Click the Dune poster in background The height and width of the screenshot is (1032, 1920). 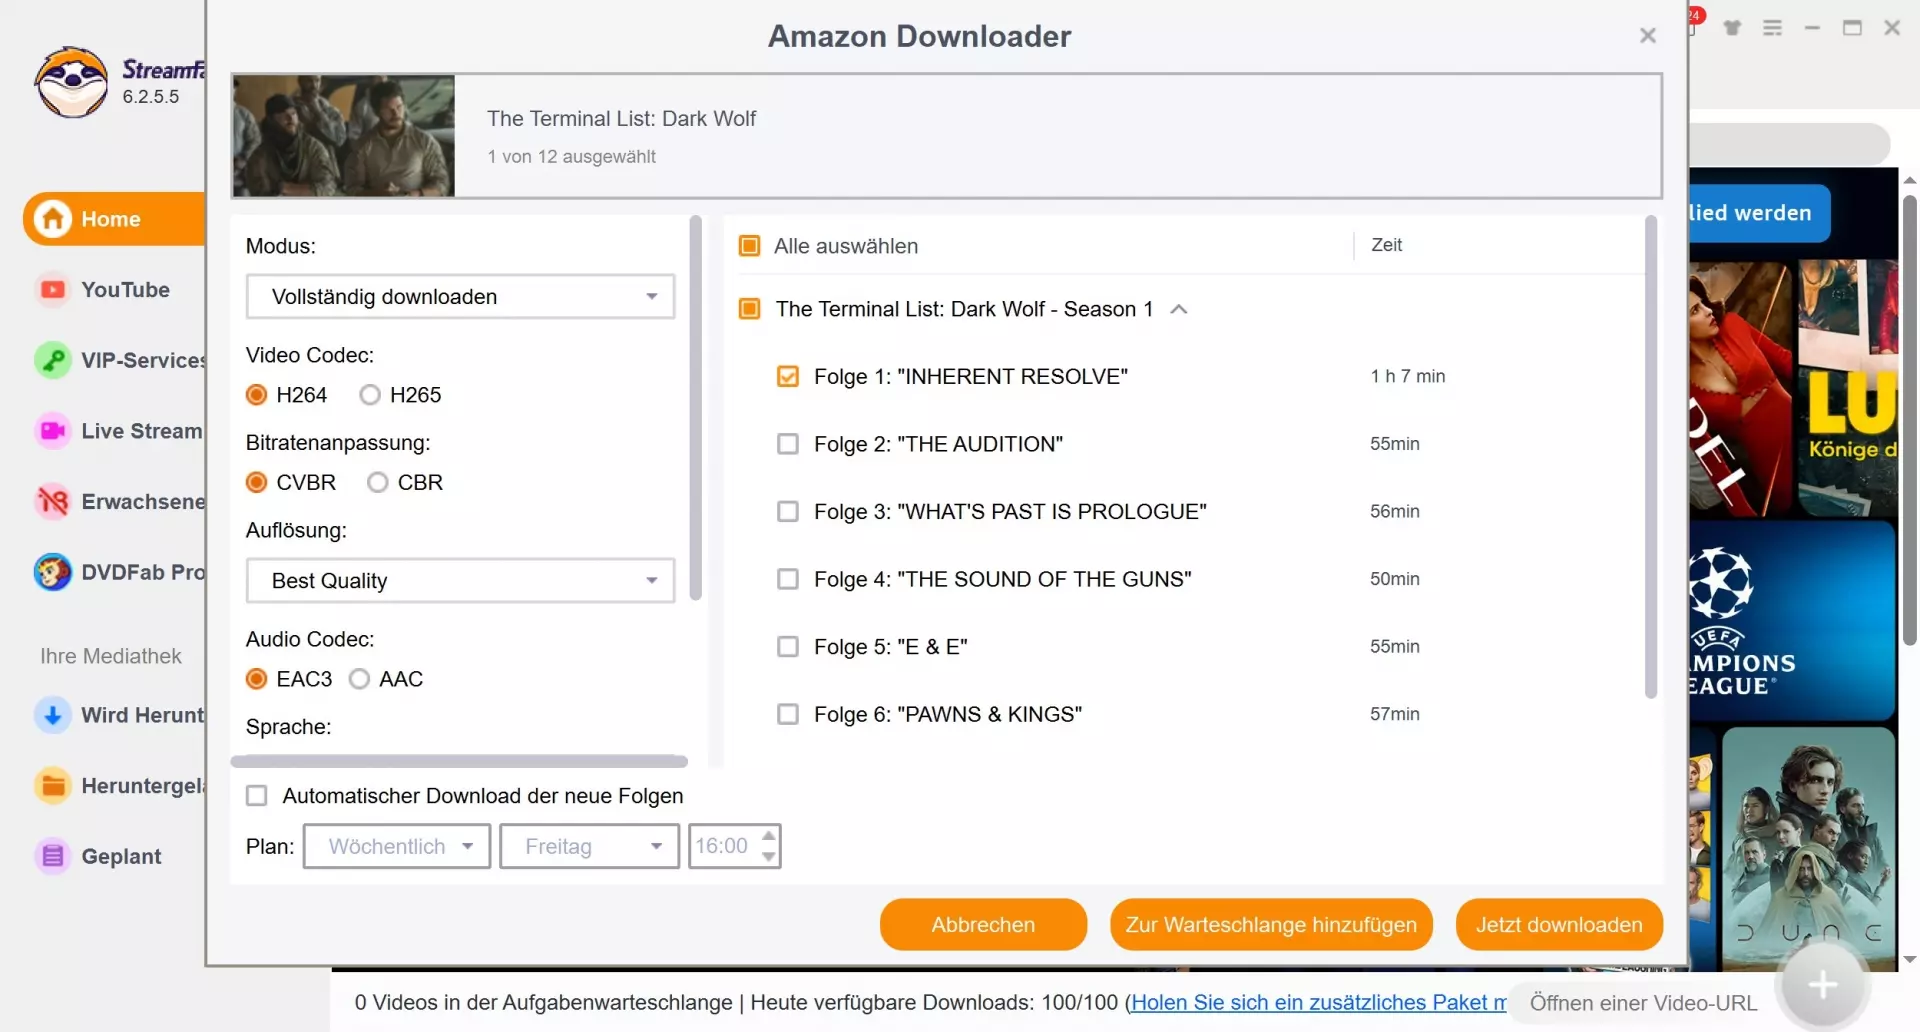pyautogui.click(x=1809, y=848)
